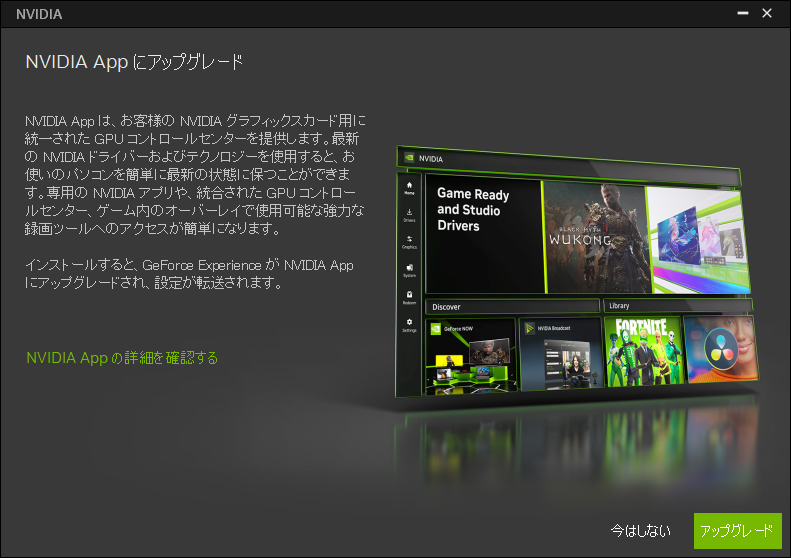Choose 今はしない to skip upgrade

coord(640,530)
